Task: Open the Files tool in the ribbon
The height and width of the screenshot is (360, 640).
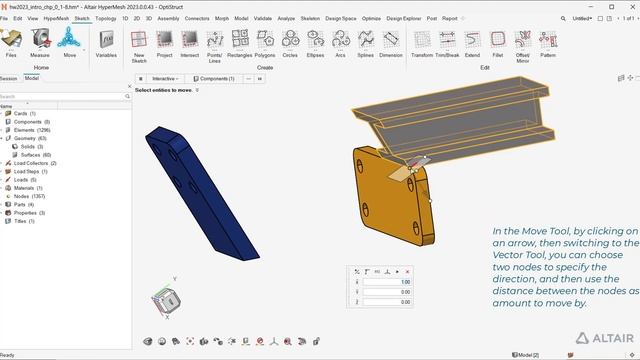Action: click(x=11, y=43)
